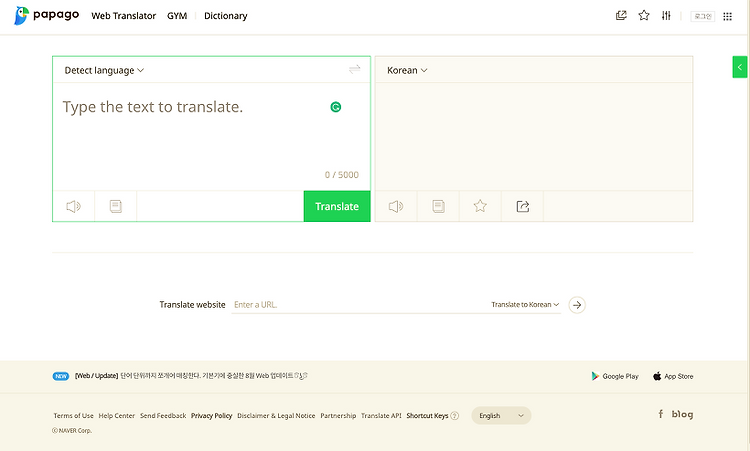
Task: Play translated text speaker icon
Action: (x=396, y=207)
